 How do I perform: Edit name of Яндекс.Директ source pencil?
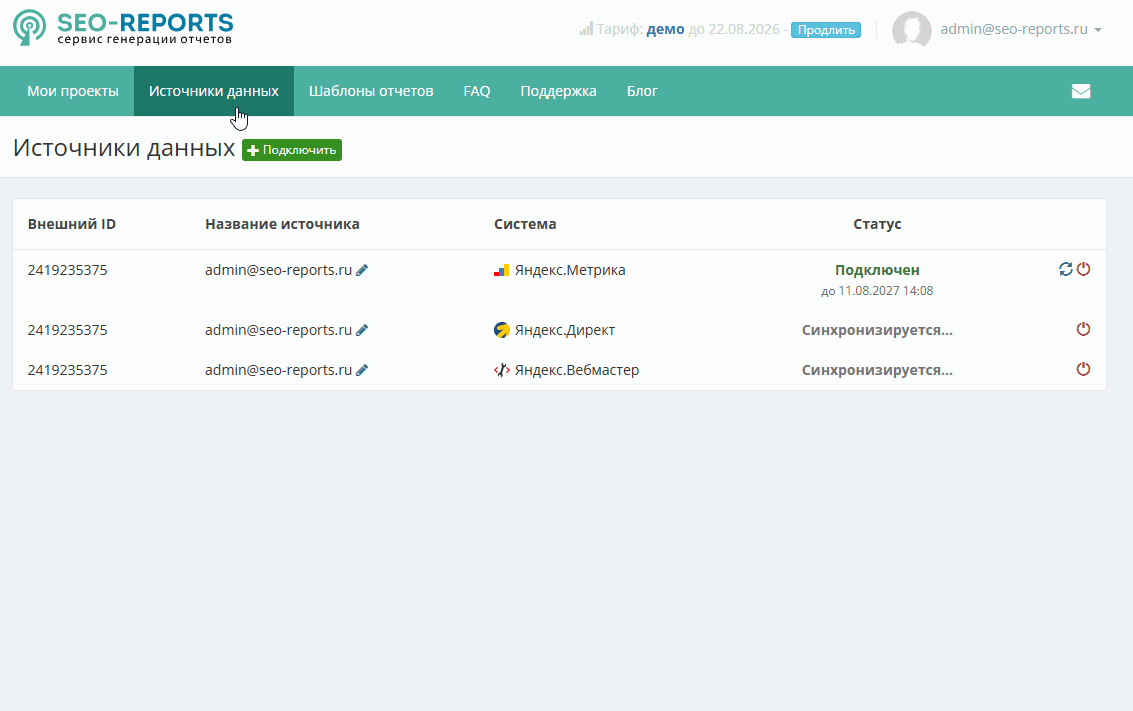362,330
